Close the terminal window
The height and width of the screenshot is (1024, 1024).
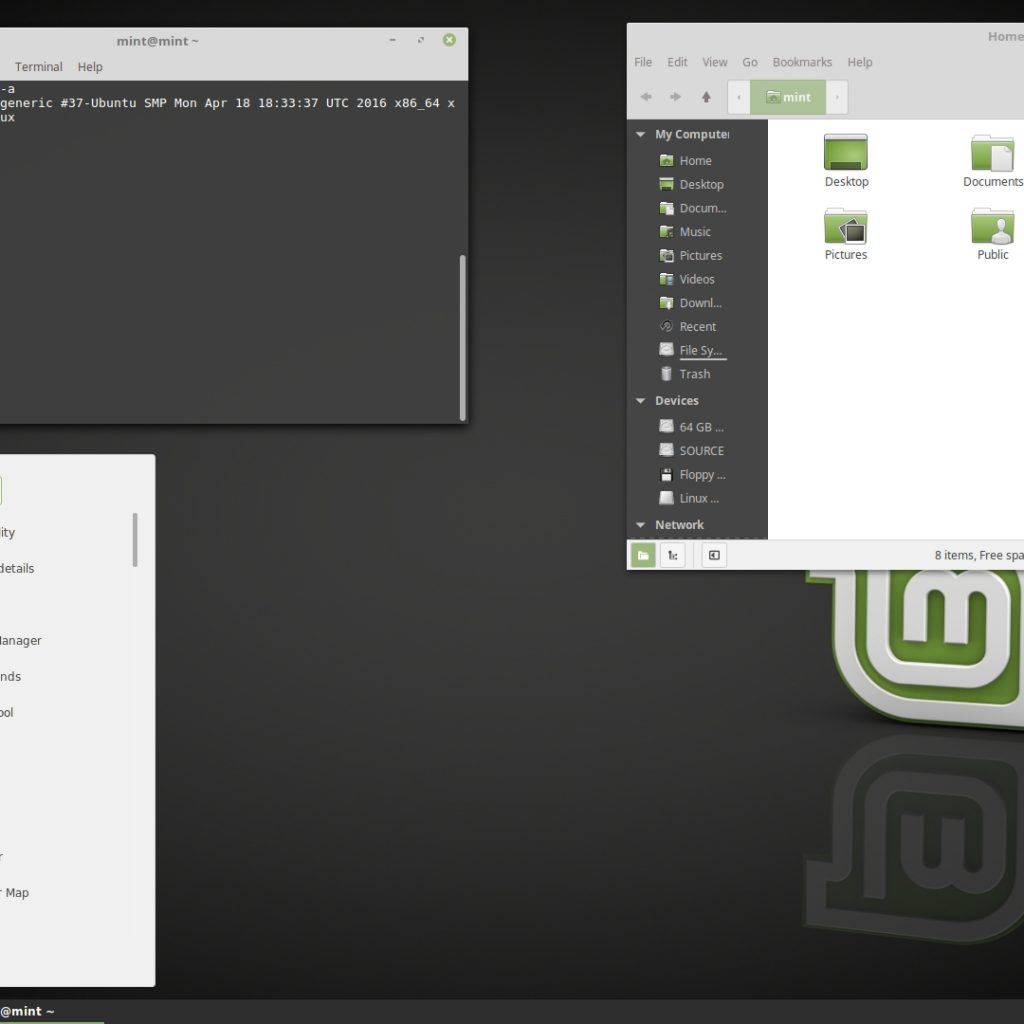click(449, 40)
